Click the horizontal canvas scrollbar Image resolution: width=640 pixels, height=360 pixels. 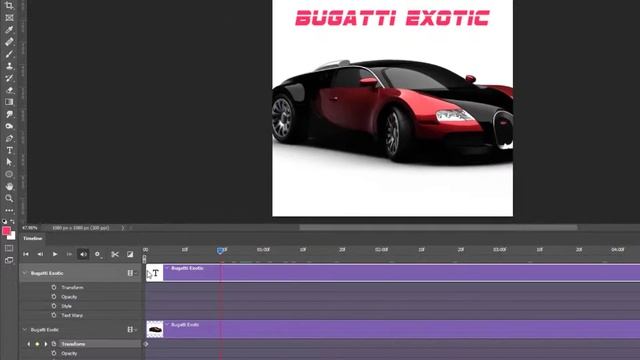(x=438, y=227)
